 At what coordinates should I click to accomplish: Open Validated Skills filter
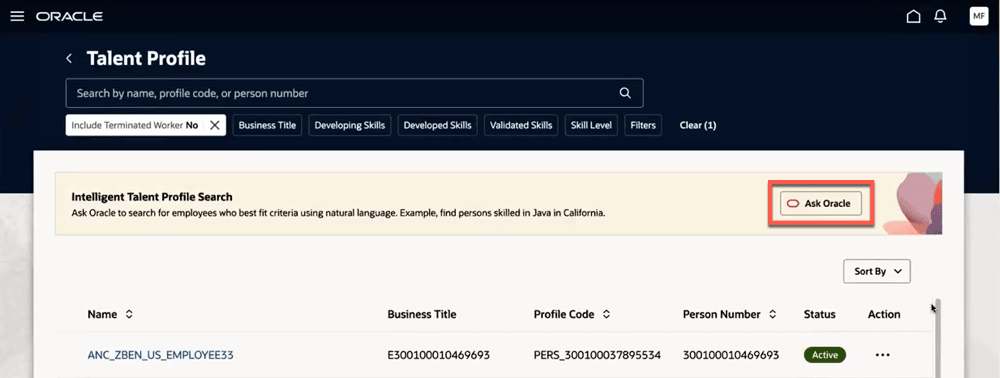(x=521, y=126)
